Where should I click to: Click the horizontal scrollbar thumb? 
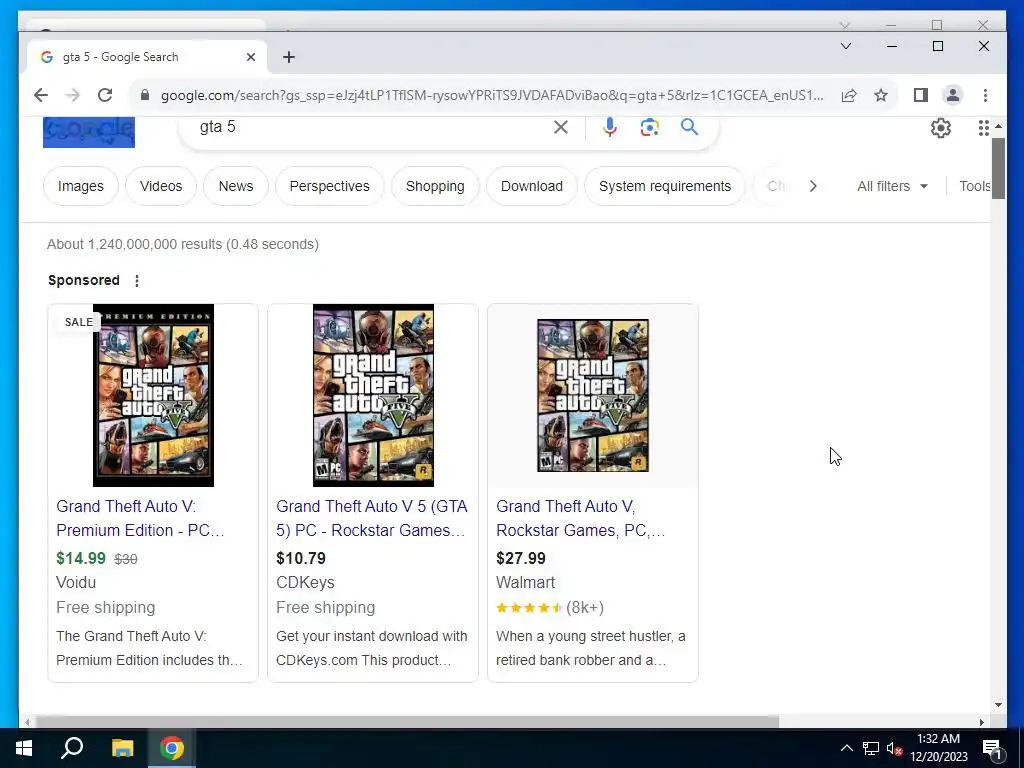[x=407, y=722]
